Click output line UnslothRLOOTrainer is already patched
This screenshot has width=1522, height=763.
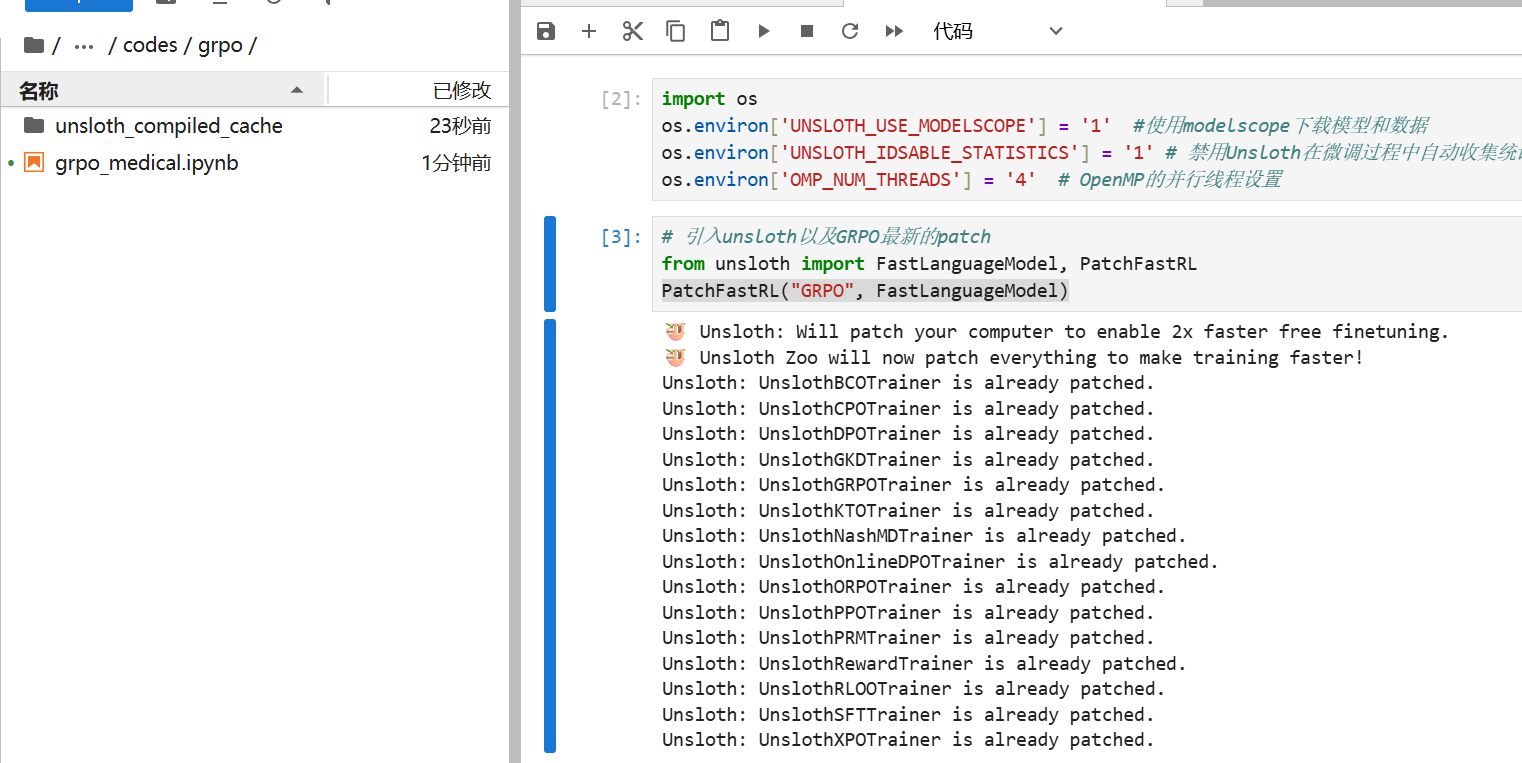[x=914, y=689]
